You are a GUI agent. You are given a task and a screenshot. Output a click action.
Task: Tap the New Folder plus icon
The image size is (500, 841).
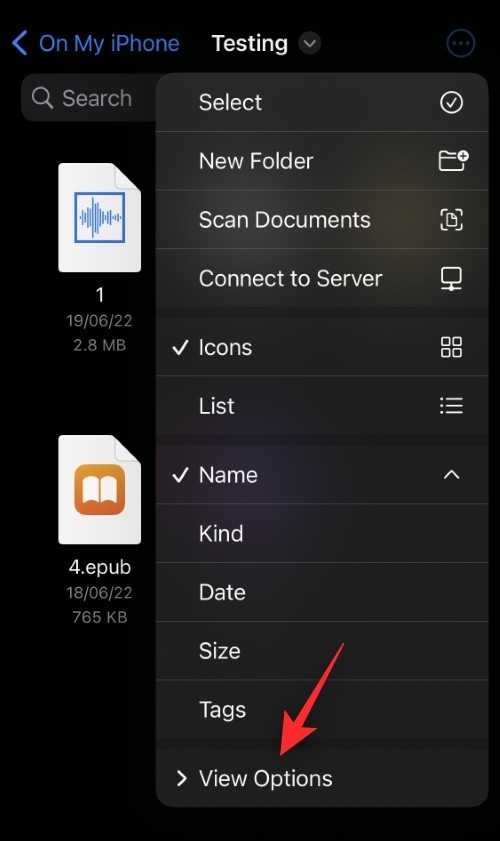point(453,160)
